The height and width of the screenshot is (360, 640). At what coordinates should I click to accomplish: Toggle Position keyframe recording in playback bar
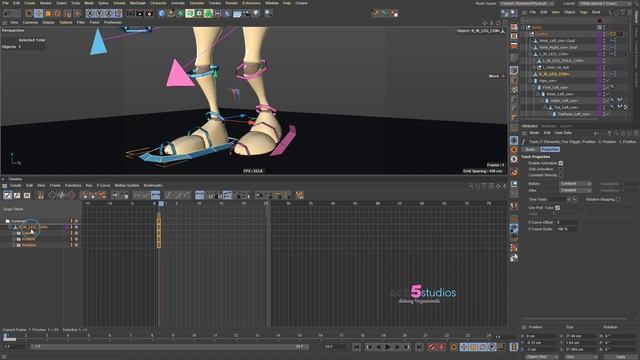(464, 347)
